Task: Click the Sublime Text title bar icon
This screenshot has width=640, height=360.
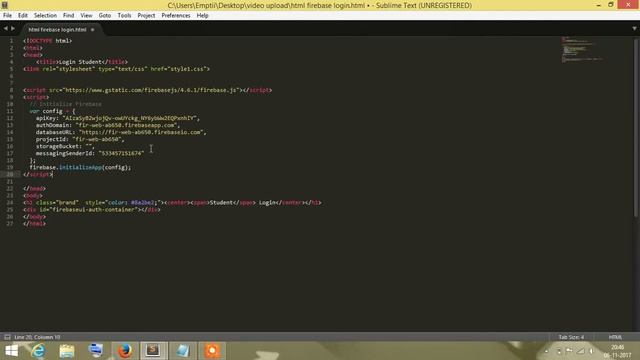Action: pyautogui.click(x=5, y=5)
